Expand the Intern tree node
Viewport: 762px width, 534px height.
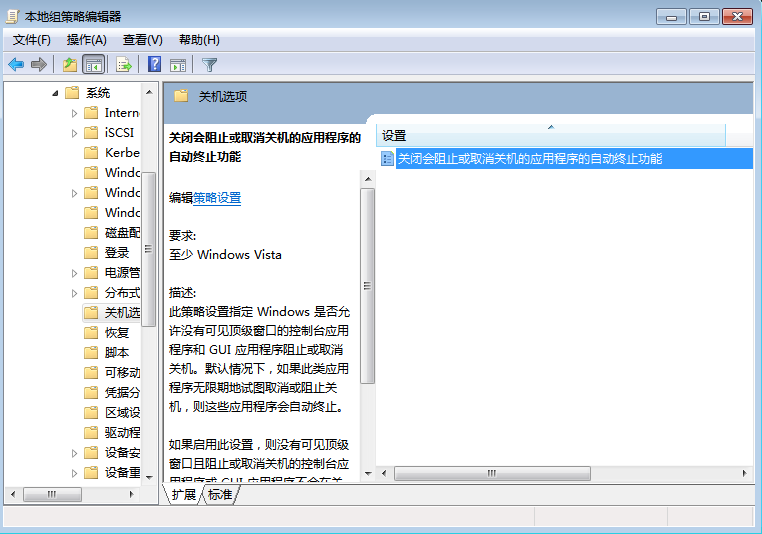[x=74, y=113]
